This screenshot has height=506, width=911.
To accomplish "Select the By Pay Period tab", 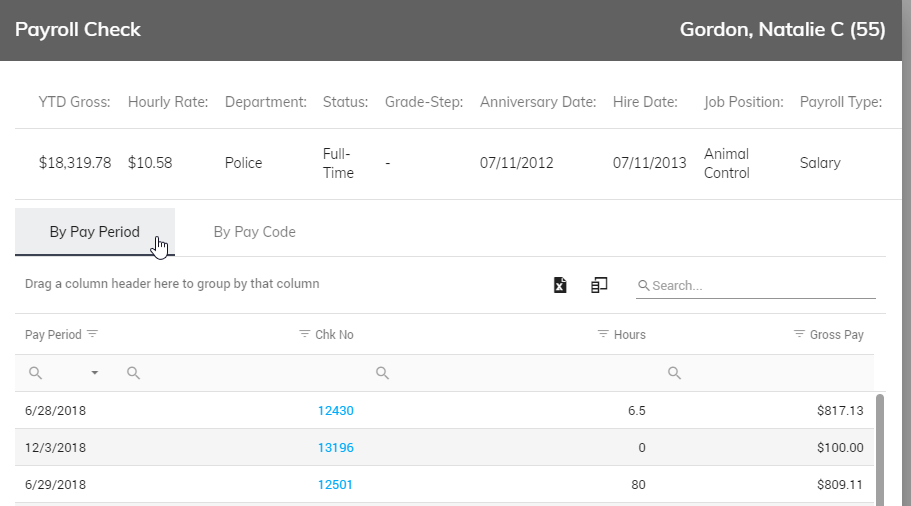I will (95, 232).
